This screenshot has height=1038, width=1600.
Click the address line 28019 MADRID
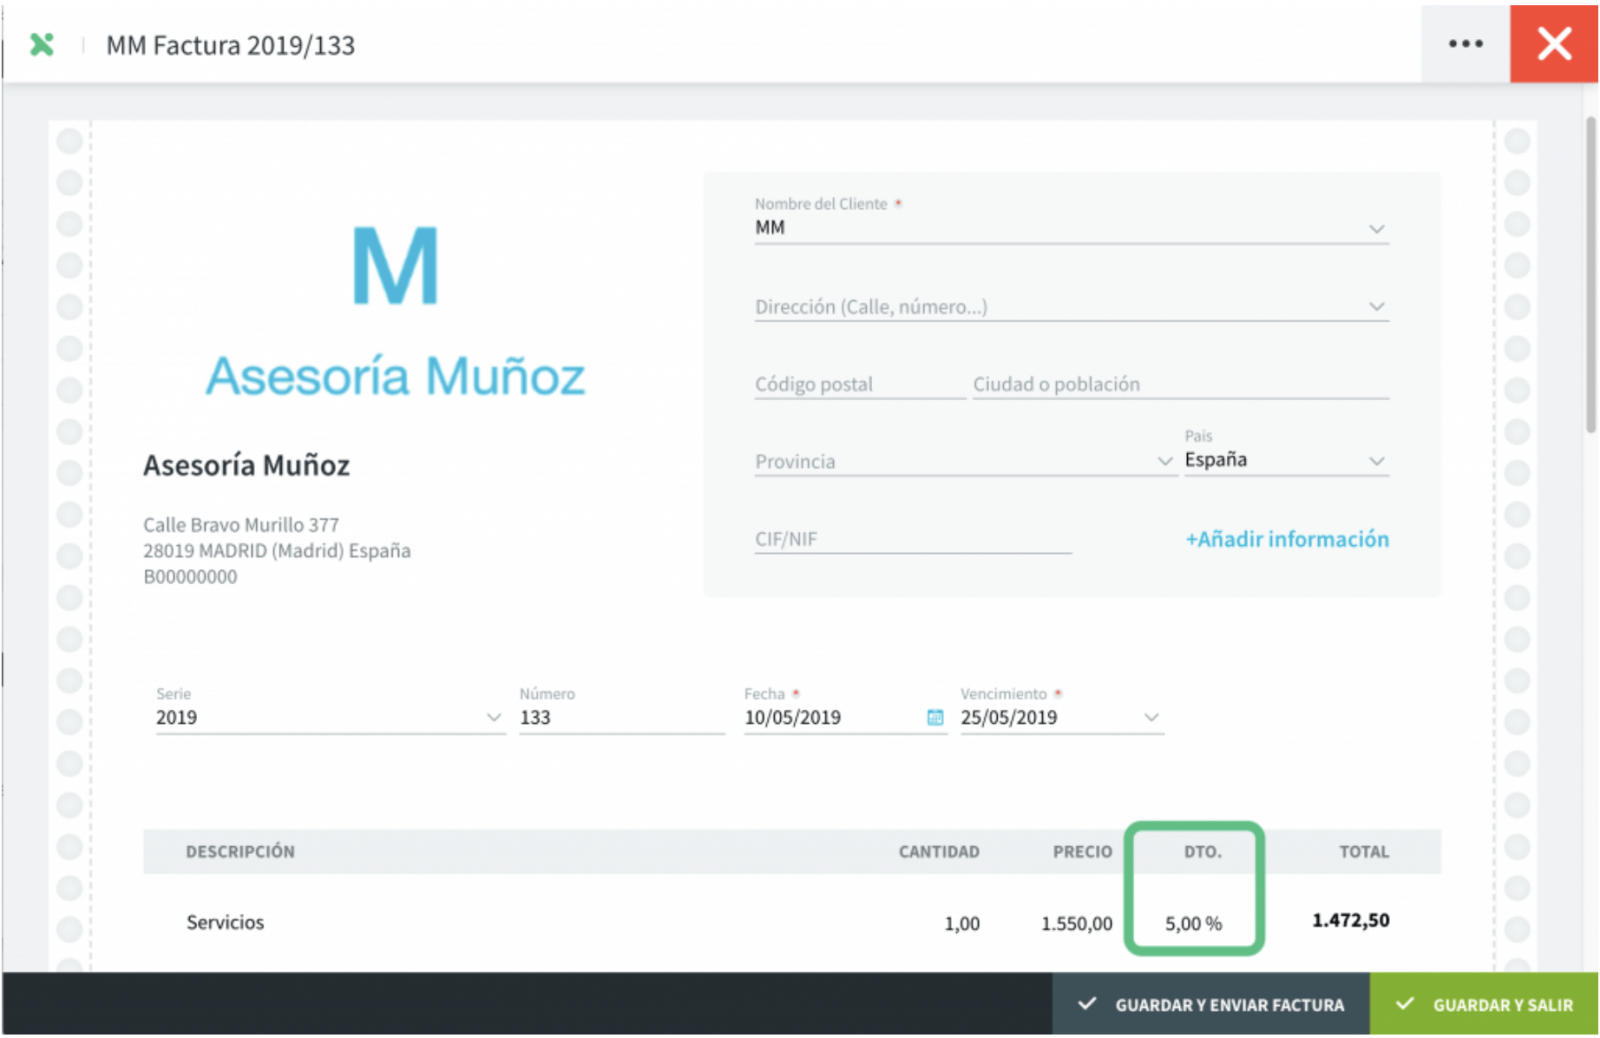pos(277,550)
